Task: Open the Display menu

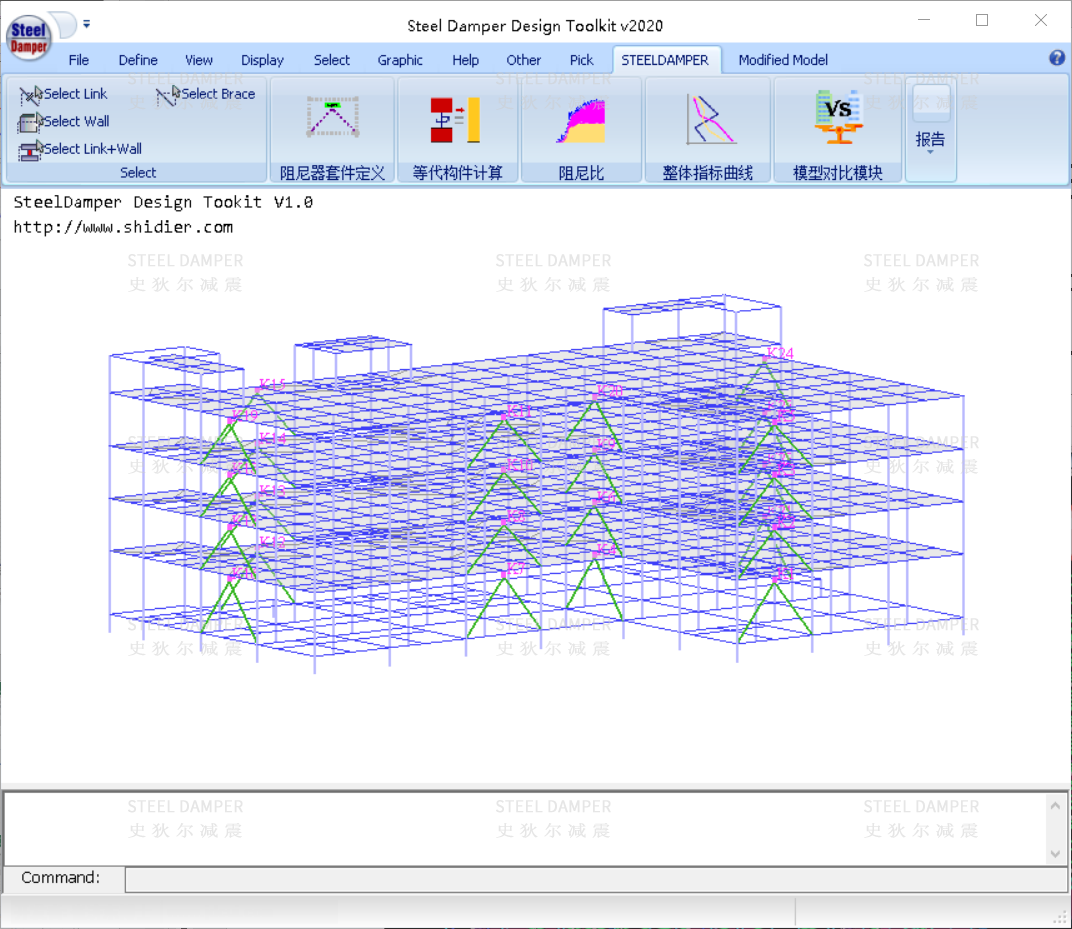Action: pos(263,60)
